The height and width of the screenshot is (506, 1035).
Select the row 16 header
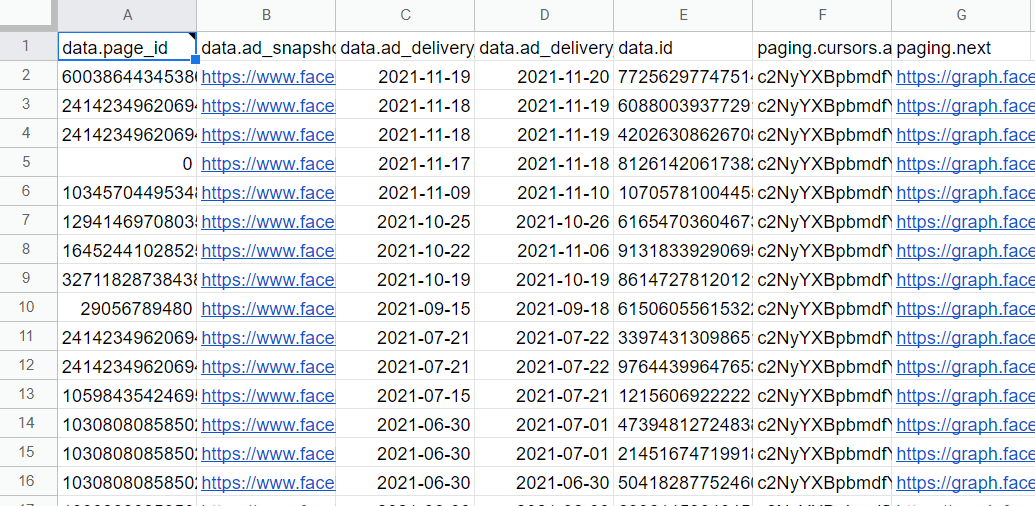pyautogui.click(x=27, y=483)
